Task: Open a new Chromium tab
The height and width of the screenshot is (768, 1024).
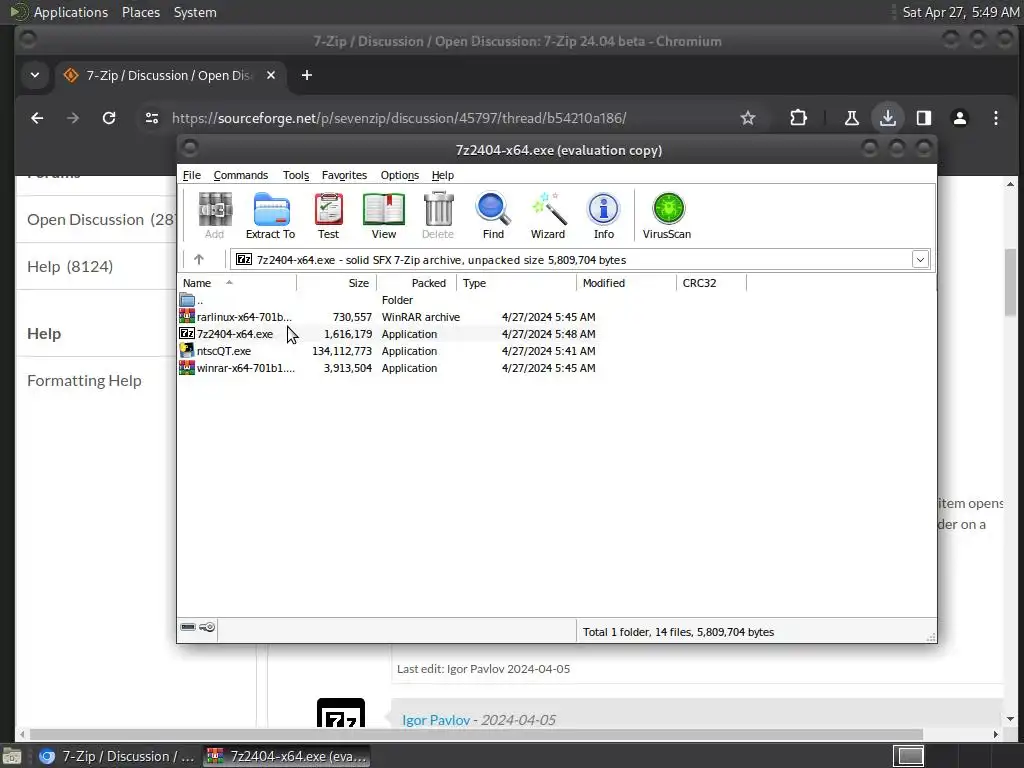Action: pos(306,75)
